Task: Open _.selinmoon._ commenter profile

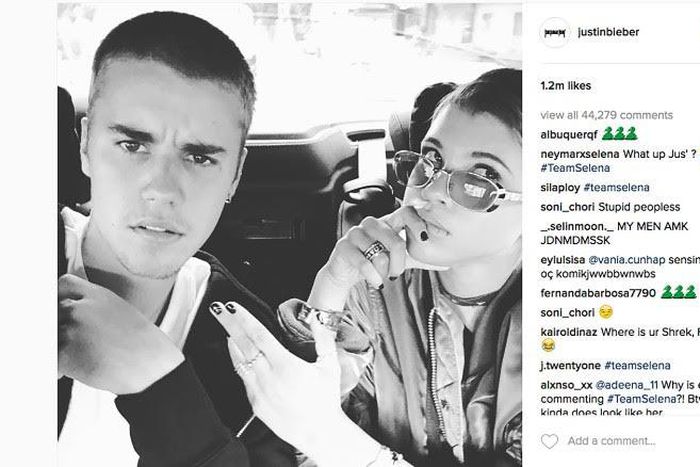Action: click(577, 226)
